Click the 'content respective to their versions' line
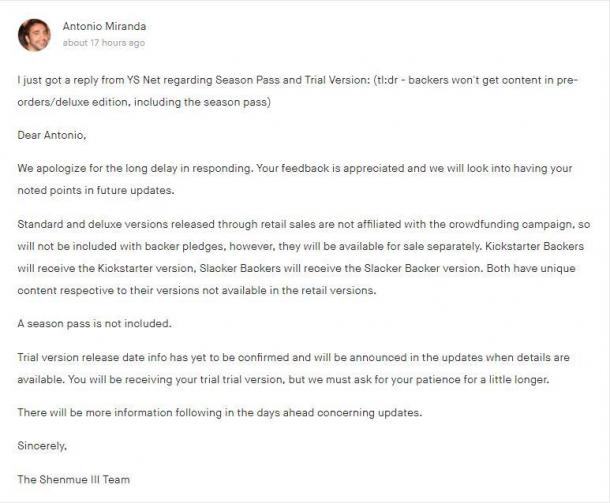 197,291
